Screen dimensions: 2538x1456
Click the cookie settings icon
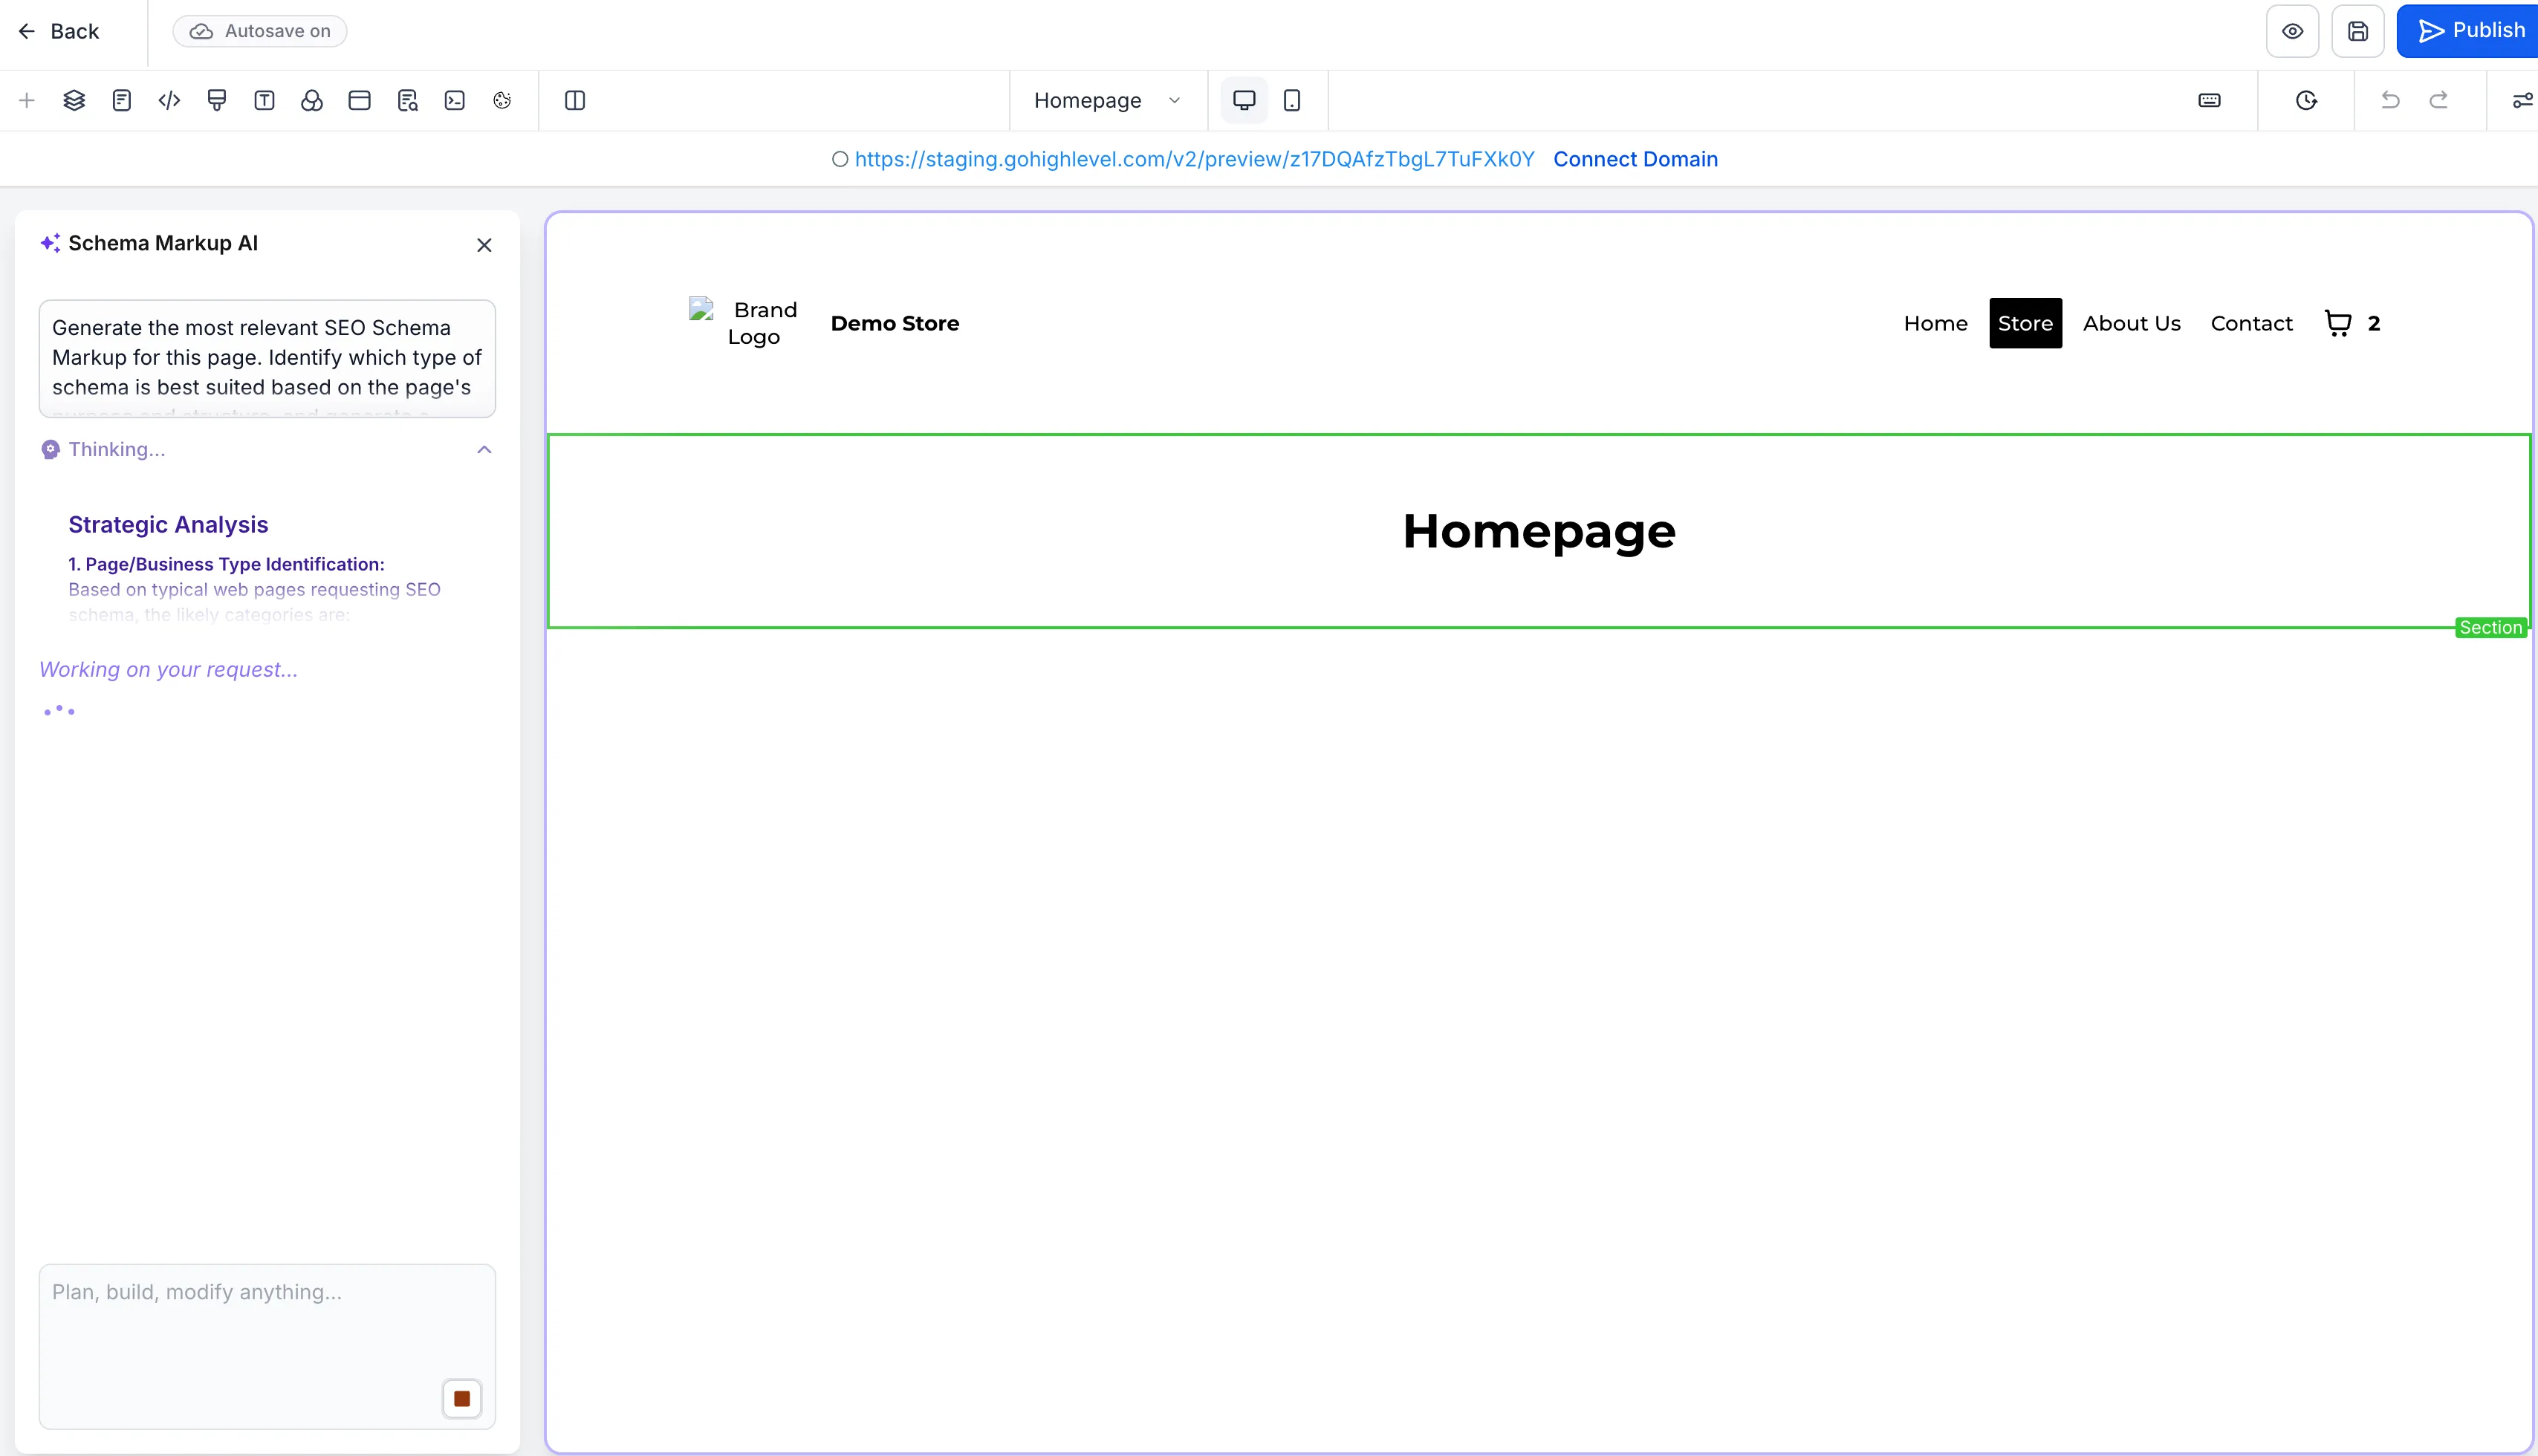tap(502, 100)
